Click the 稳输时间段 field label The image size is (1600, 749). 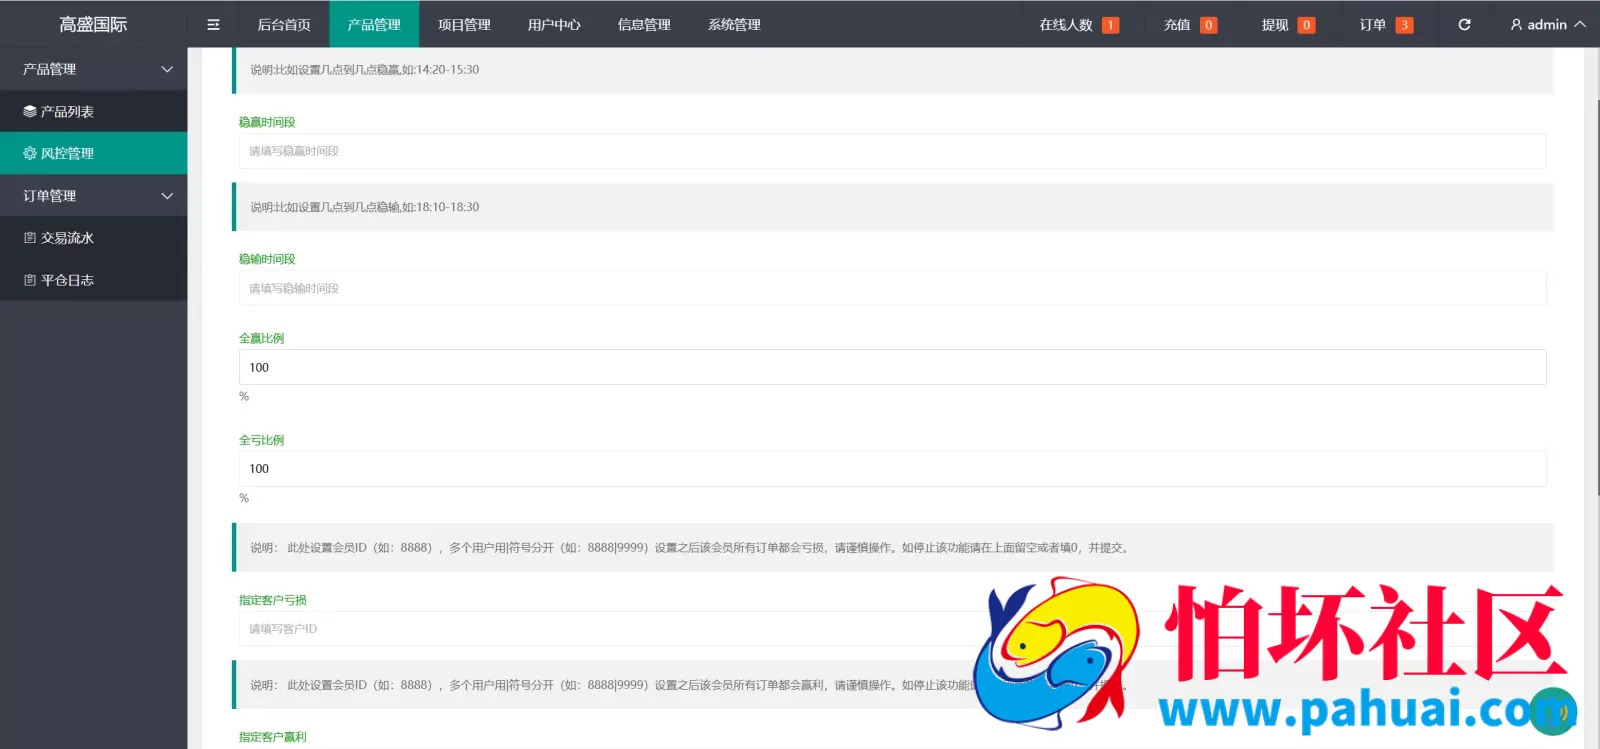click(x=267, y=259)
